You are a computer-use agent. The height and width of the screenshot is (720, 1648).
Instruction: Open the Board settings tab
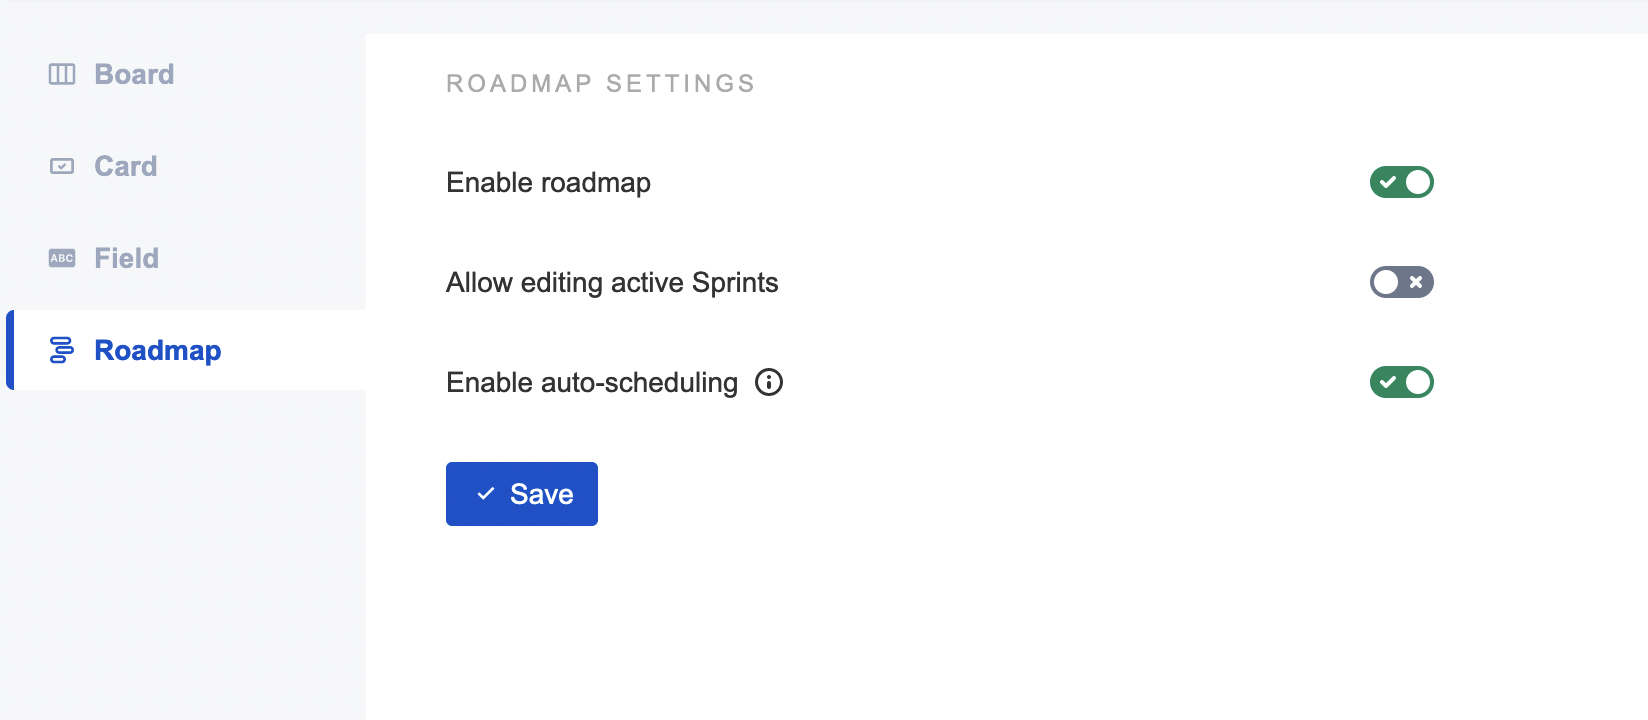(134, 74)
